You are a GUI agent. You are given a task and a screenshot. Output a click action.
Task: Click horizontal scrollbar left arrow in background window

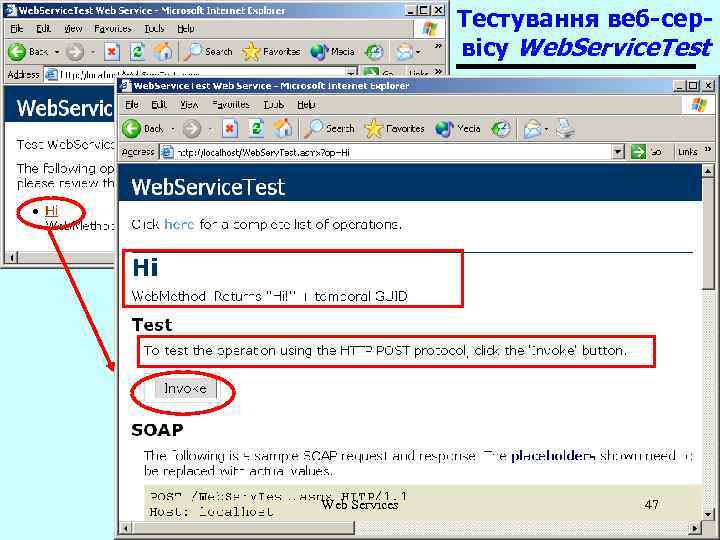pyautogui.click(x=12, y=258)
